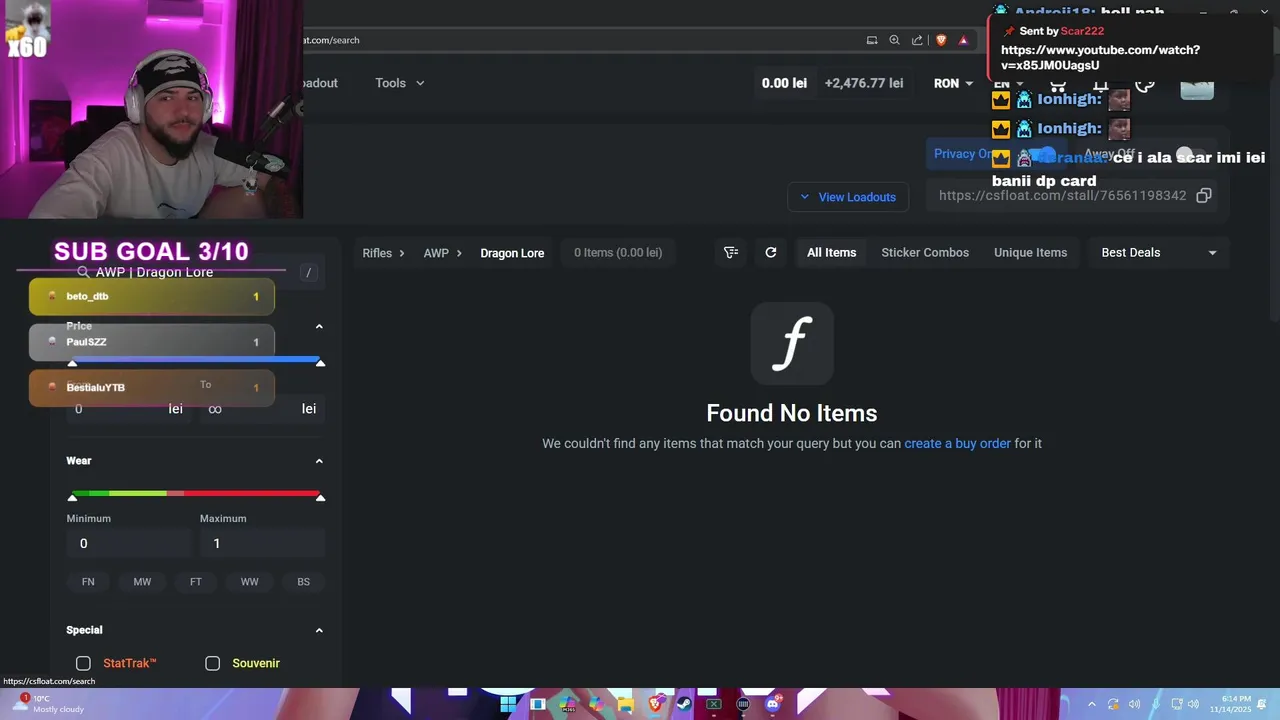The width and height of the screenshot is (1280, 720).
Task: Copy the csfloat stall URL
Action: [1204, 196]
